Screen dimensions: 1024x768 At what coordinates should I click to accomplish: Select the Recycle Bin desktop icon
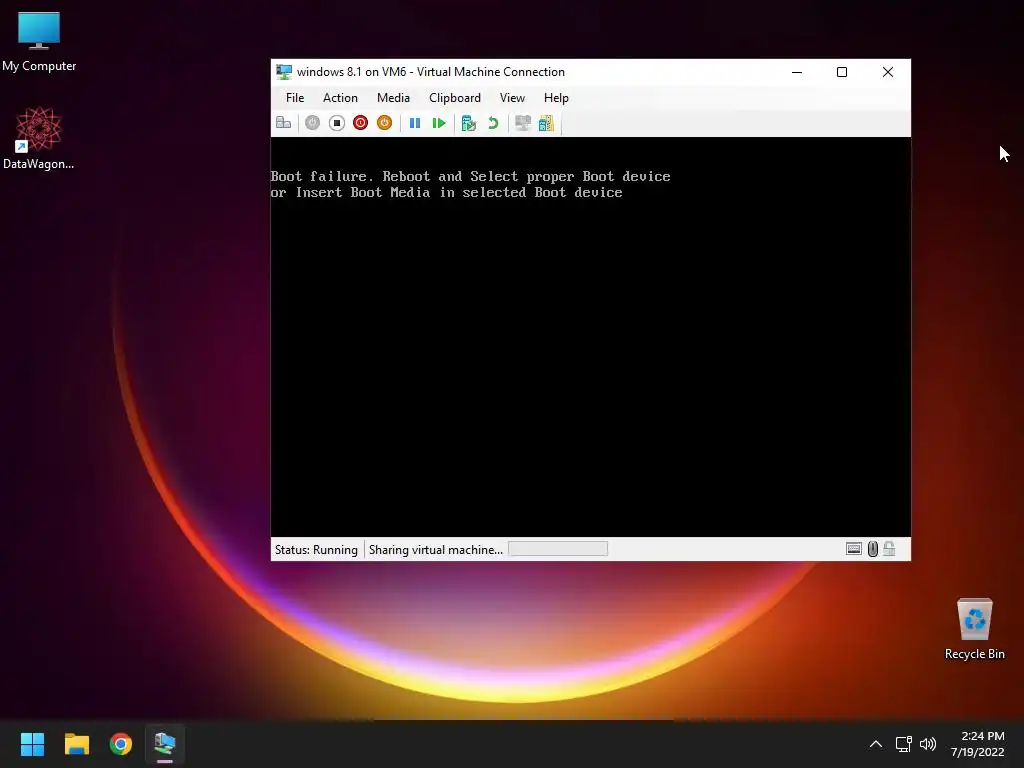pyautogui.click(x=974, y=629)
